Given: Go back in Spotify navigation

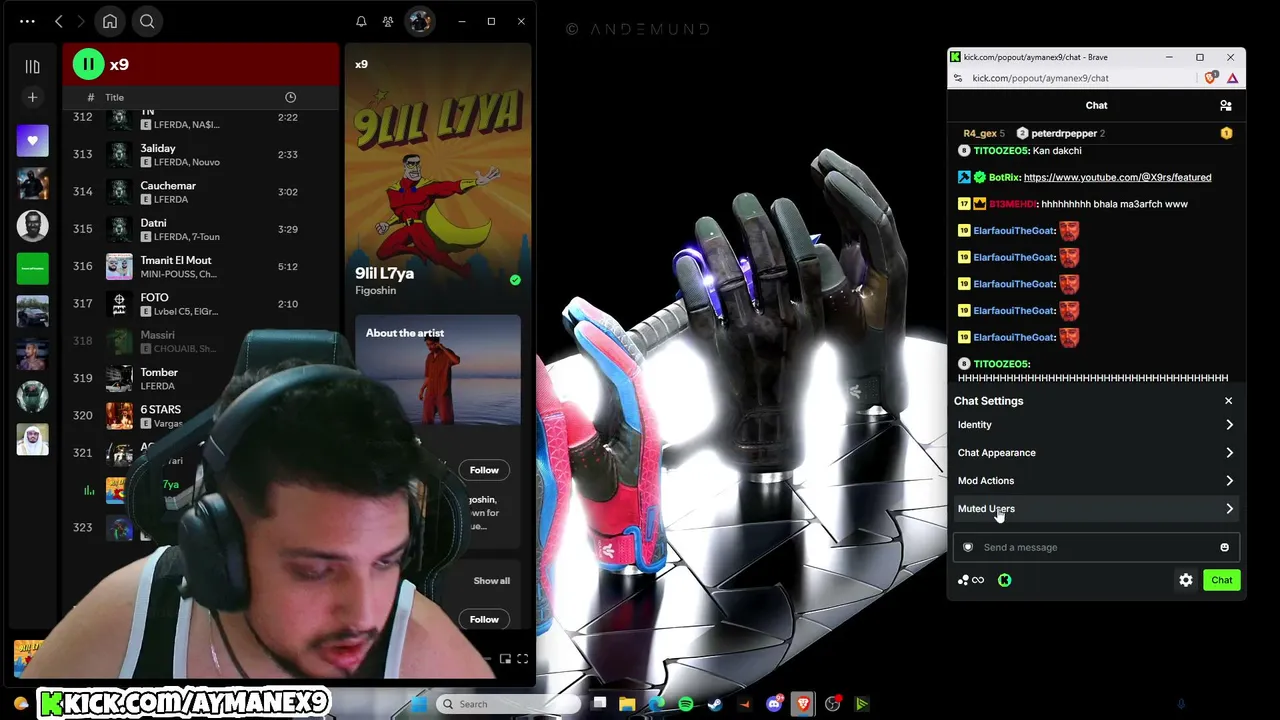Looking at the screenshot, I should pos(59,21).
